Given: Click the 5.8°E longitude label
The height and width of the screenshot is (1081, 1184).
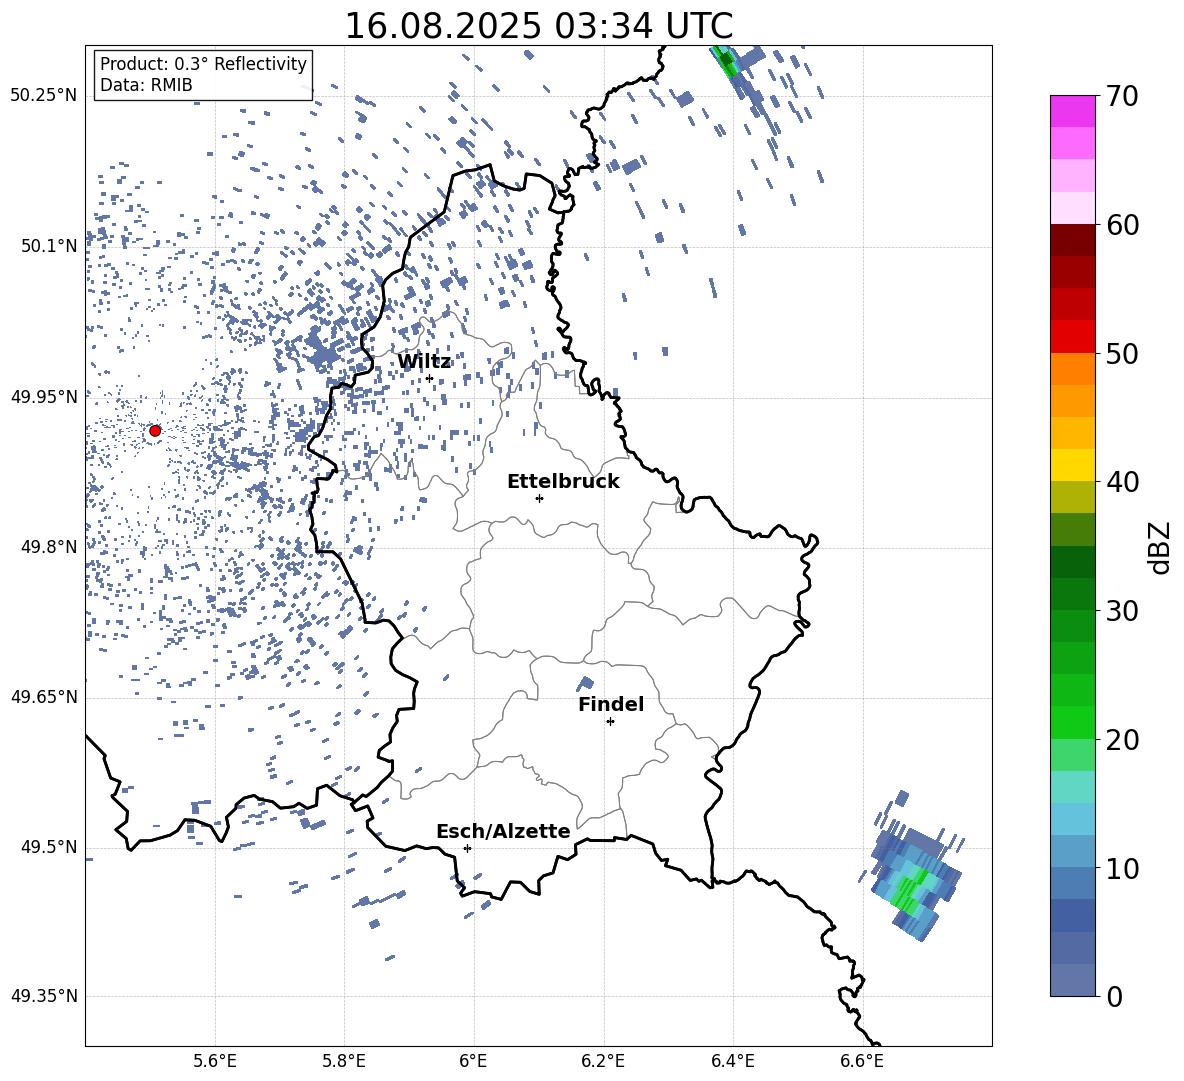Looking at the screenshot, I should (x=344, y=1061).
